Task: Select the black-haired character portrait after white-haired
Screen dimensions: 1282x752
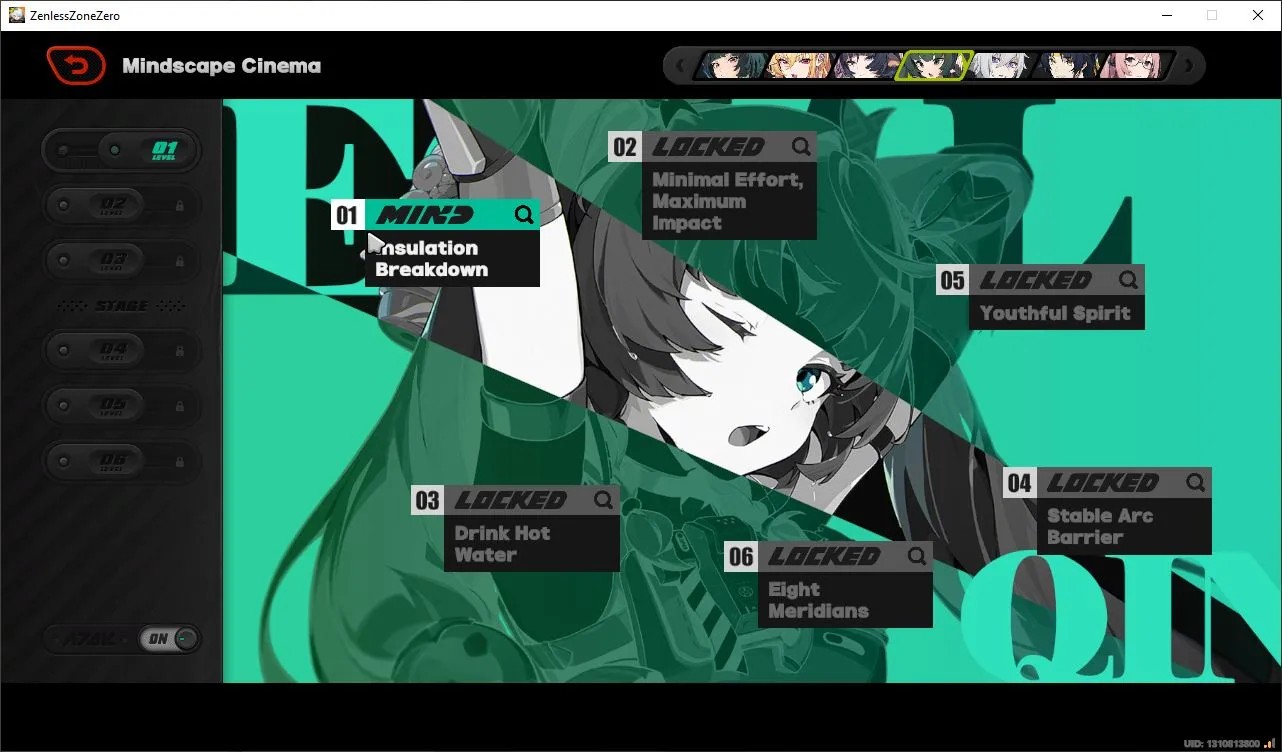Action: click(x=1068, y=66)
